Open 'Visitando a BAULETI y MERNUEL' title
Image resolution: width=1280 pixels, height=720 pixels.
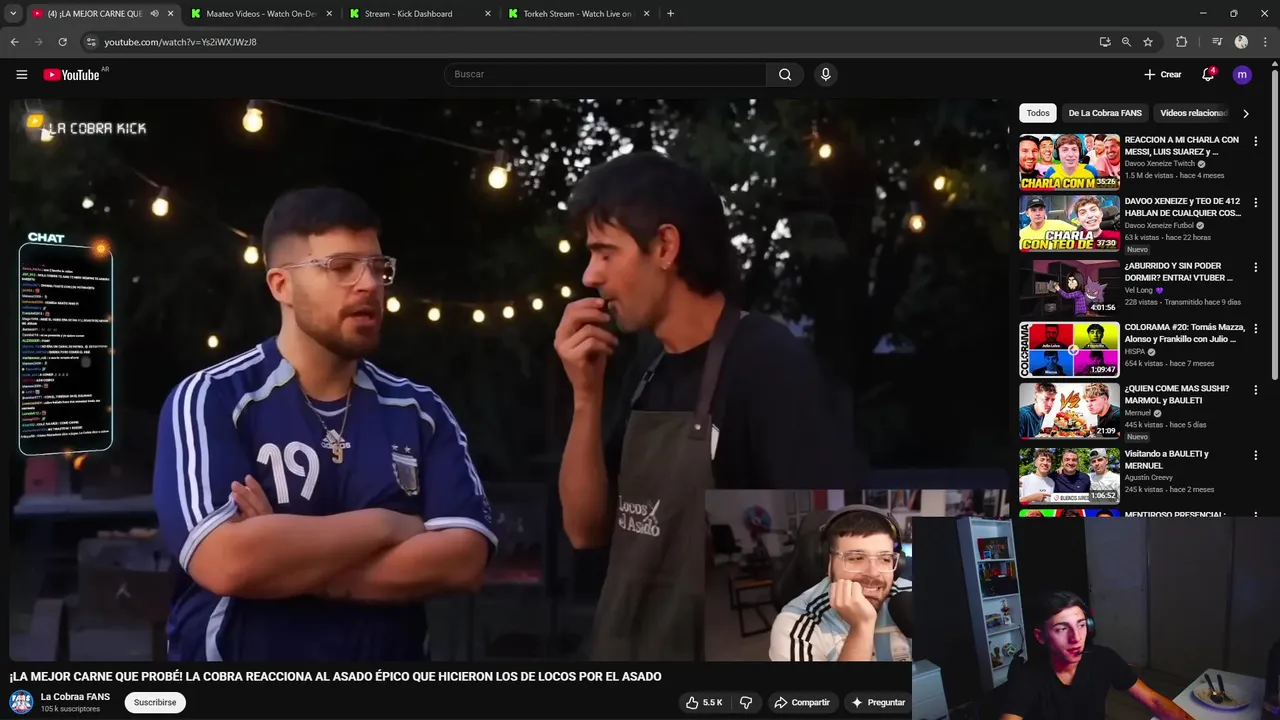(x=1166, y=460)
